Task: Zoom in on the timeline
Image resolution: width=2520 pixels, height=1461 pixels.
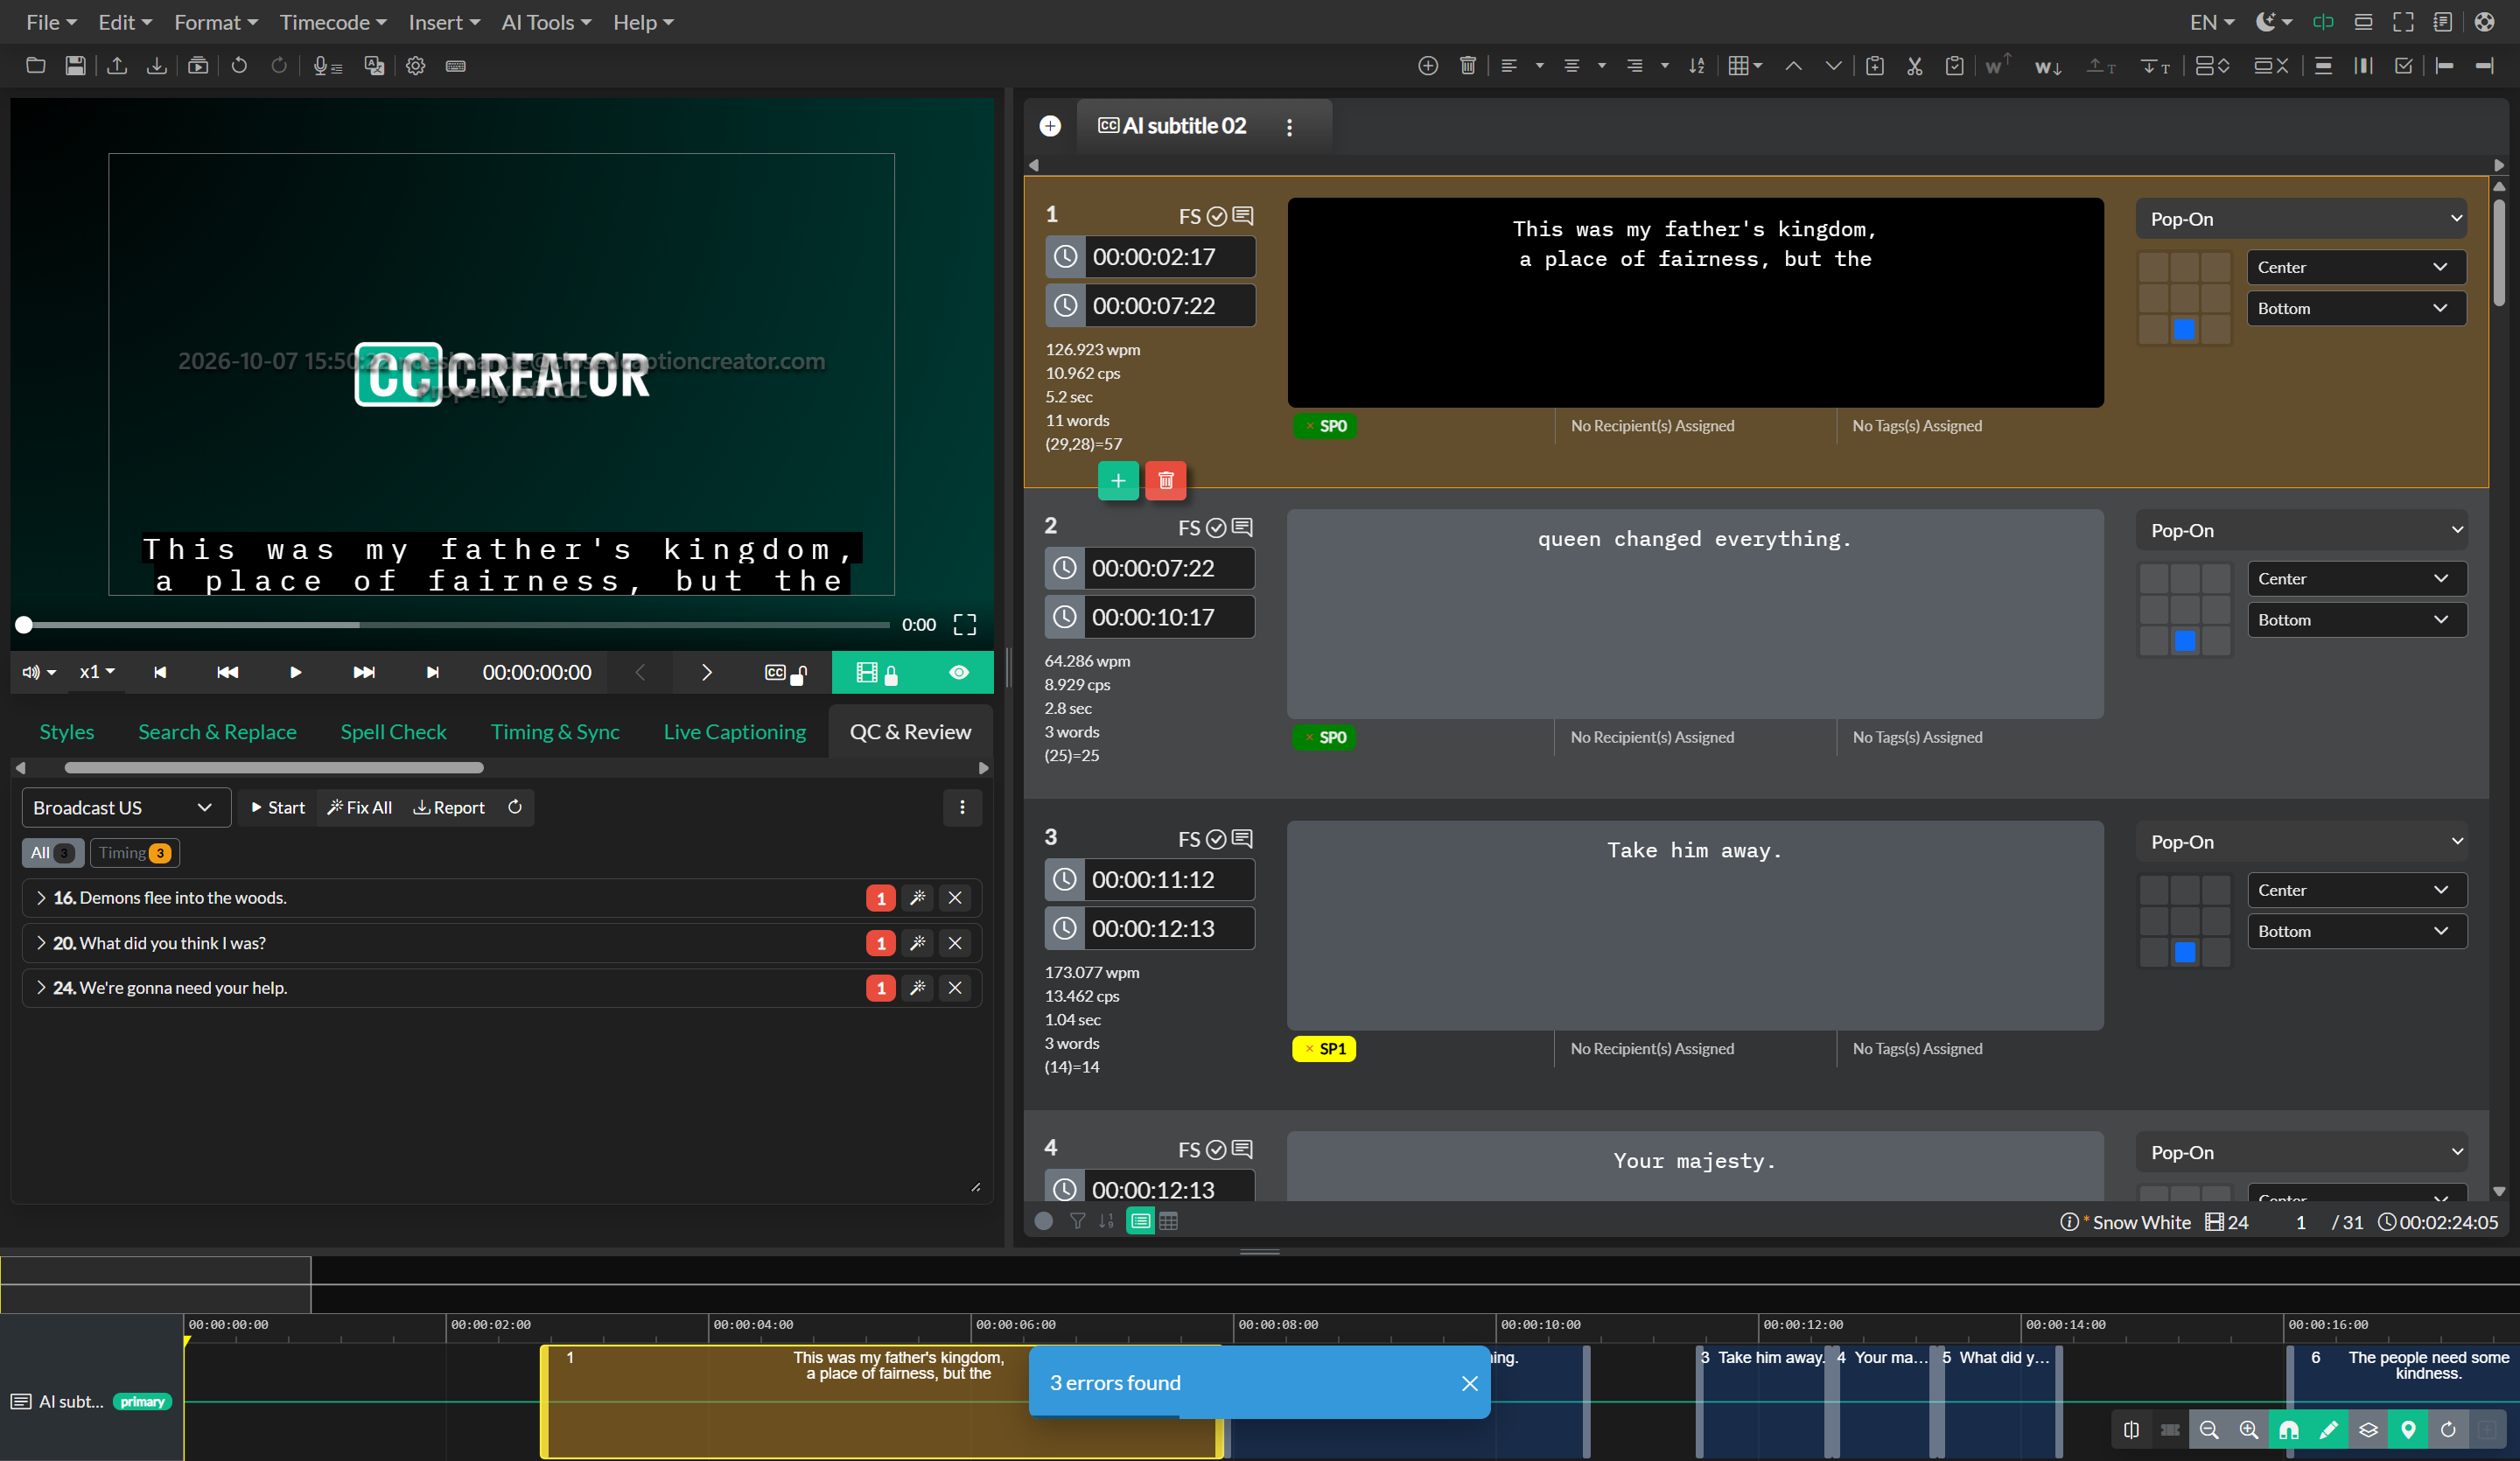Action: point(2248,1430)
